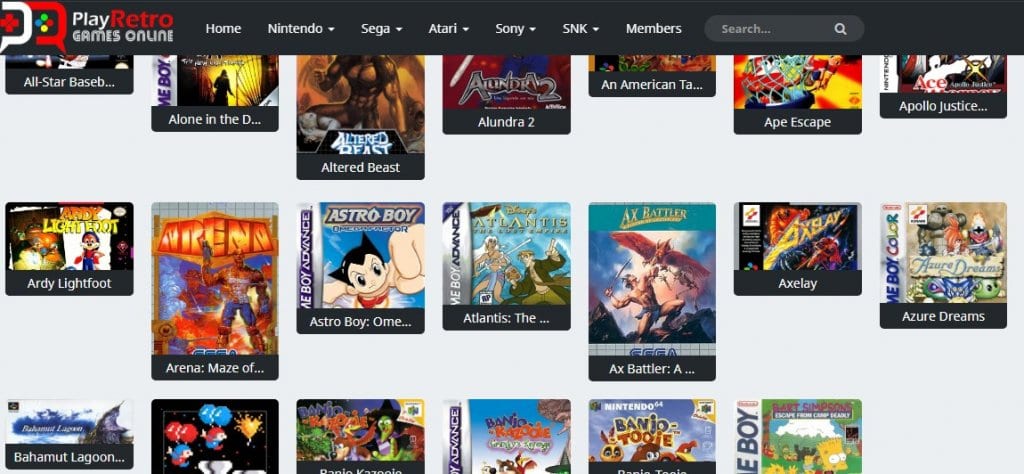The image size is (1024, 474).
Task: Open the Members menu item
Action: (654, 29)
